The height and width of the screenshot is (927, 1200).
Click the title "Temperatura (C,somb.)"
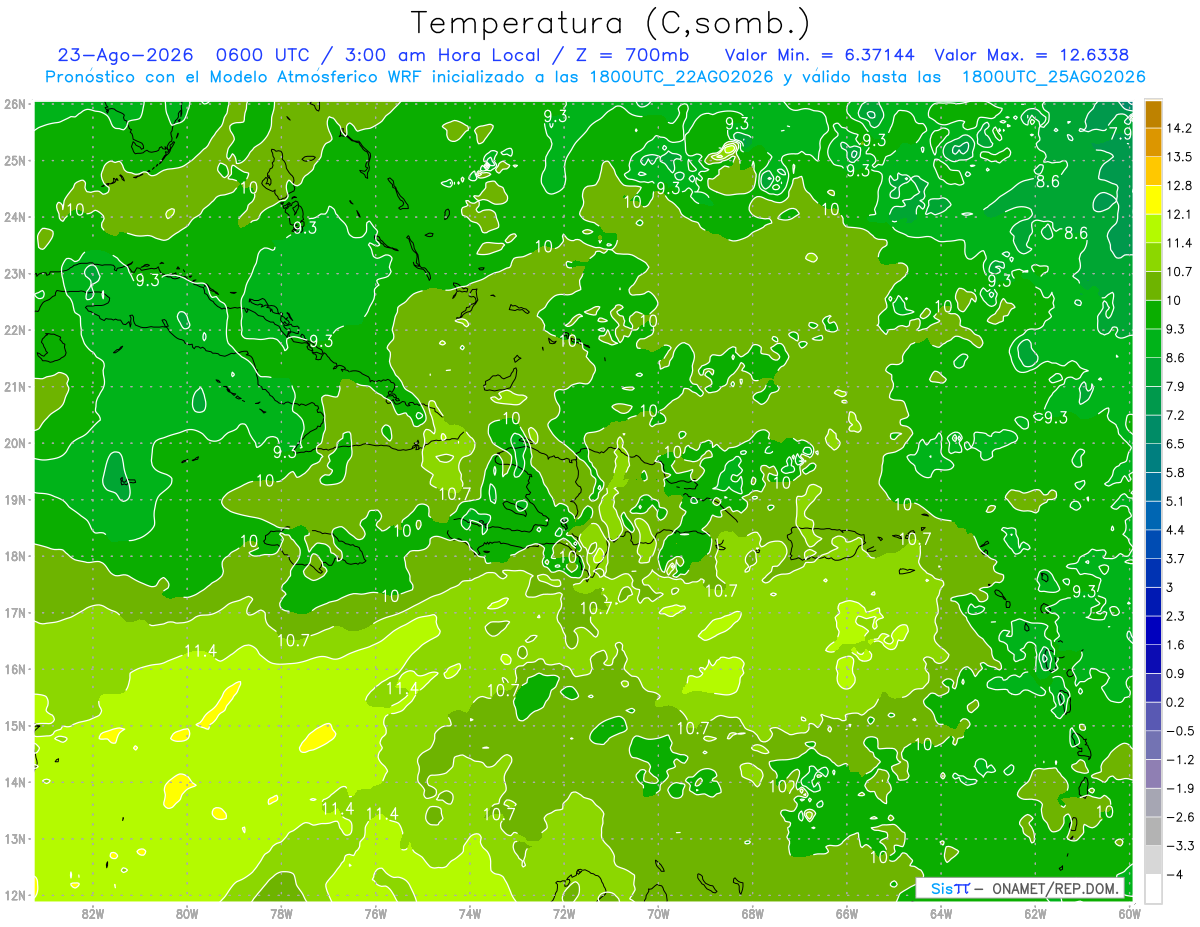[610, 23]
